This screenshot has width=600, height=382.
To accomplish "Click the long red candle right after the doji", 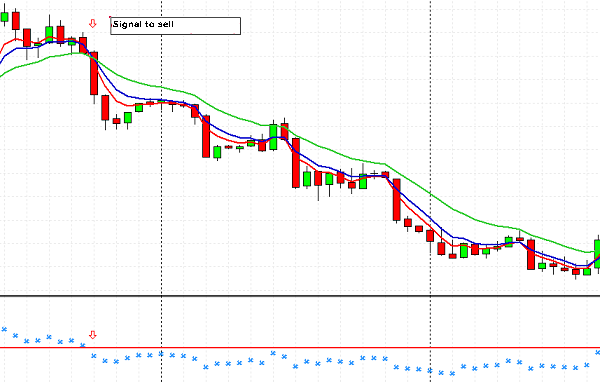I will 397,200.
